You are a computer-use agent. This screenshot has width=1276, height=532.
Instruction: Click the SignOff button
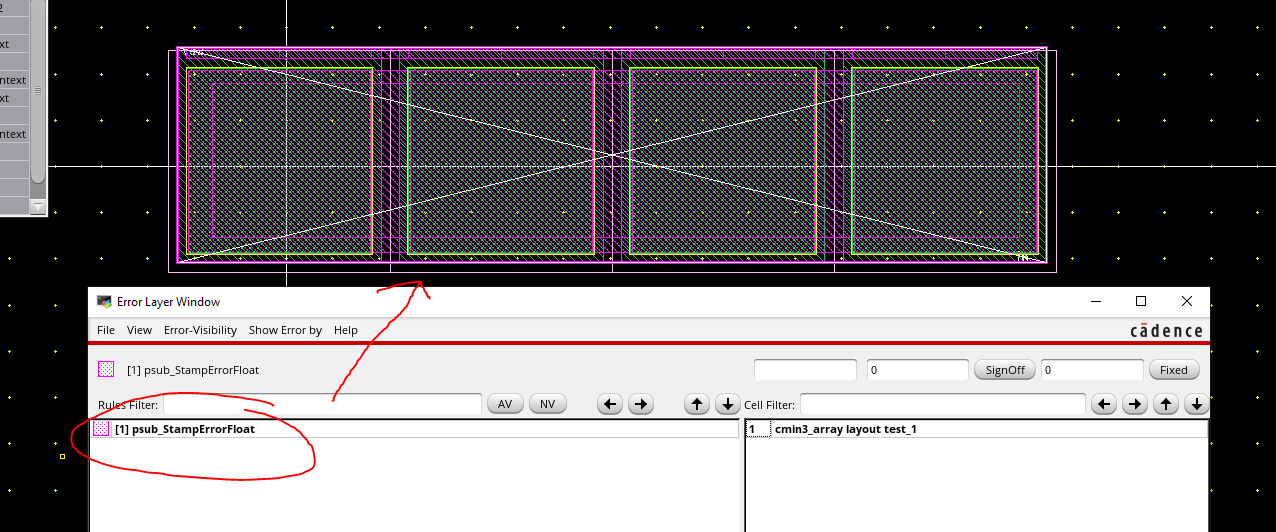tap(1005, 370)
